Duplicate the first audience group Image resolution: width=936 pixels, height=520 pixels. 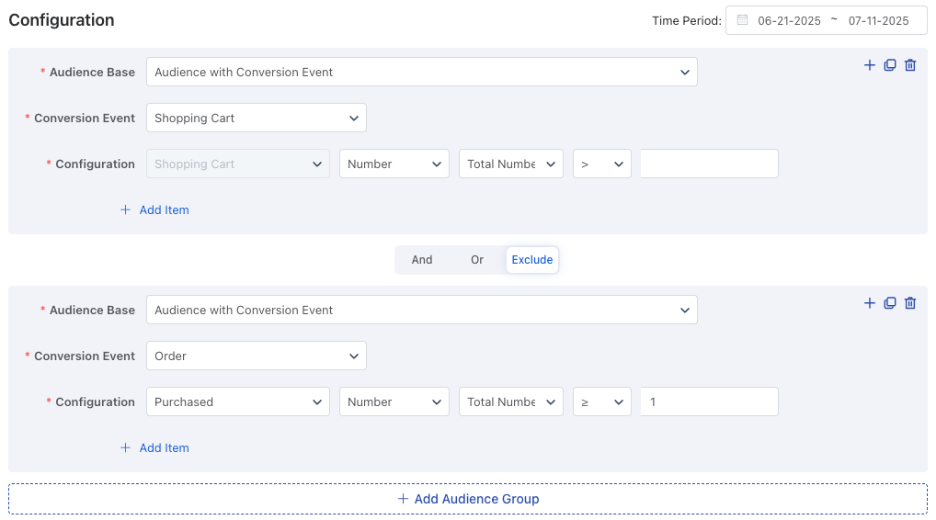coord(889,65)
